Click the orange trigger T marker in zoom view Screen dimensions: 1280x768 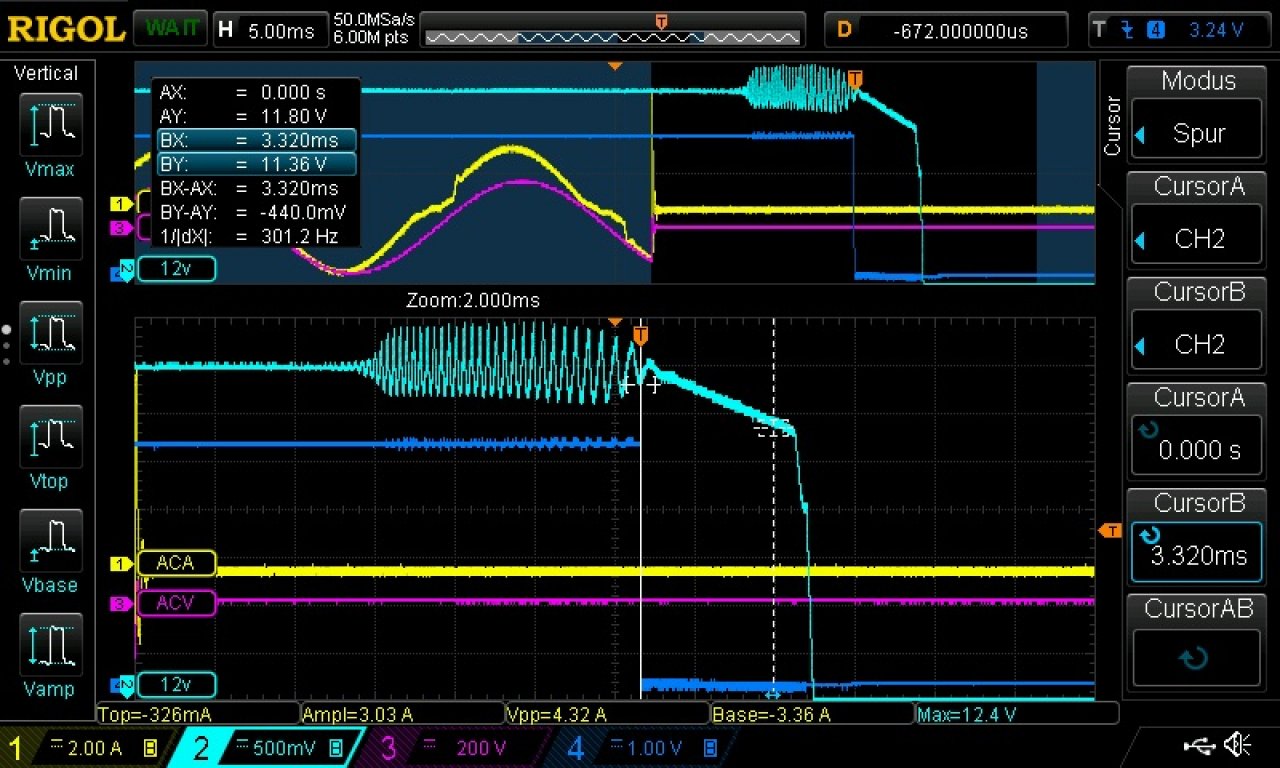641,336
